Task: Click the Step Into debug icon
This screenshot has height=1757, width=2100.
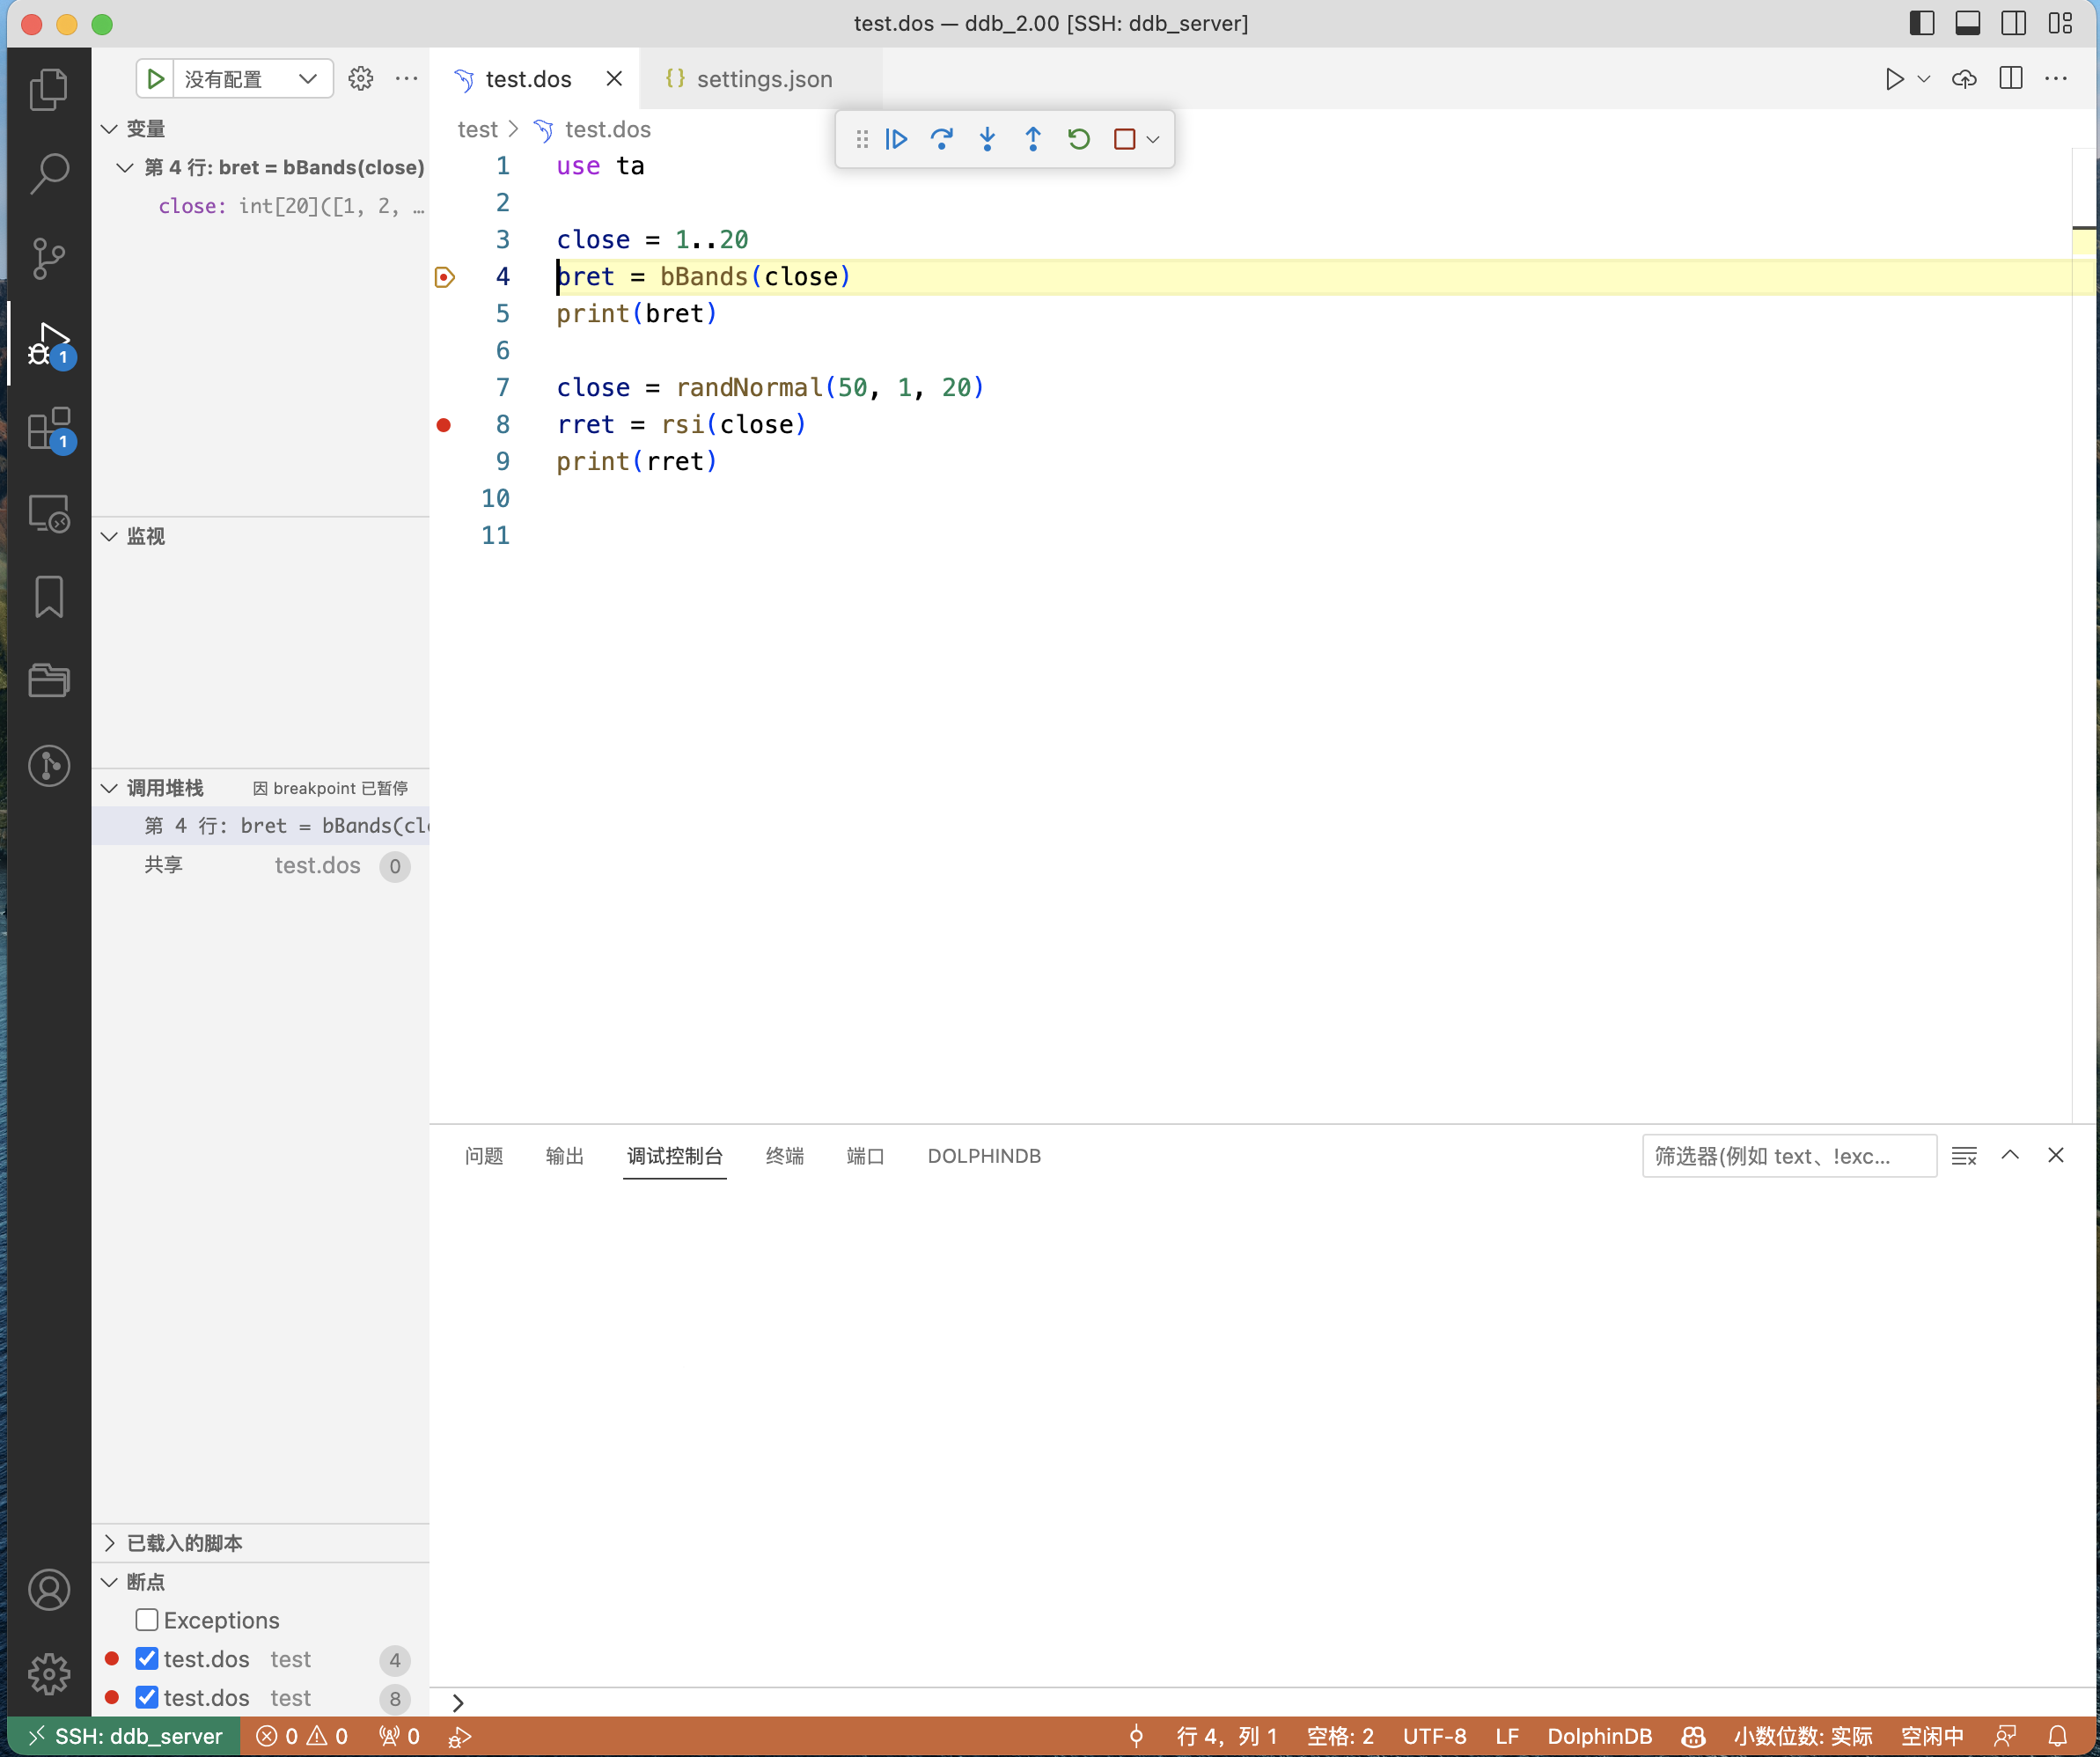Action: 987,139
